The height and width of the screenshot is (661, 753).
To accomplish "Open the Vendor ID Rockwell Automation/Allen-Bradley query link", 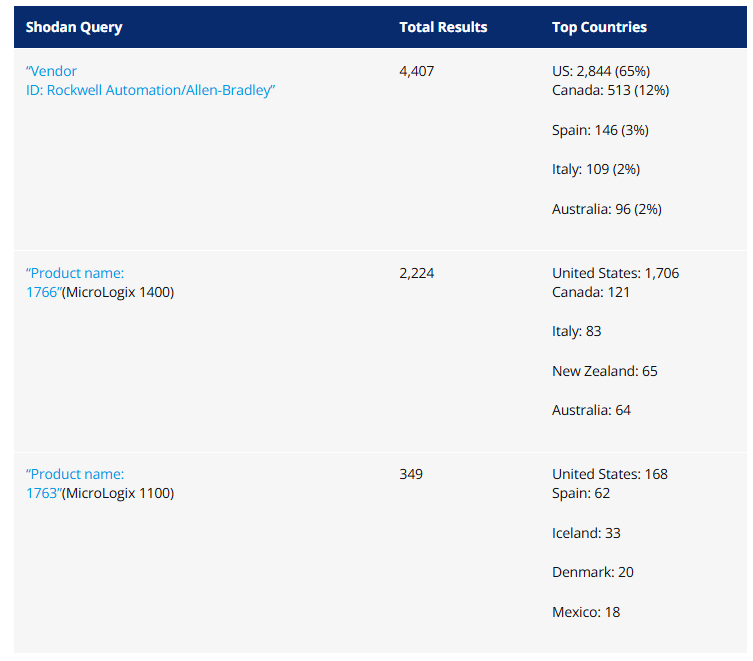I will coord(150,81).
